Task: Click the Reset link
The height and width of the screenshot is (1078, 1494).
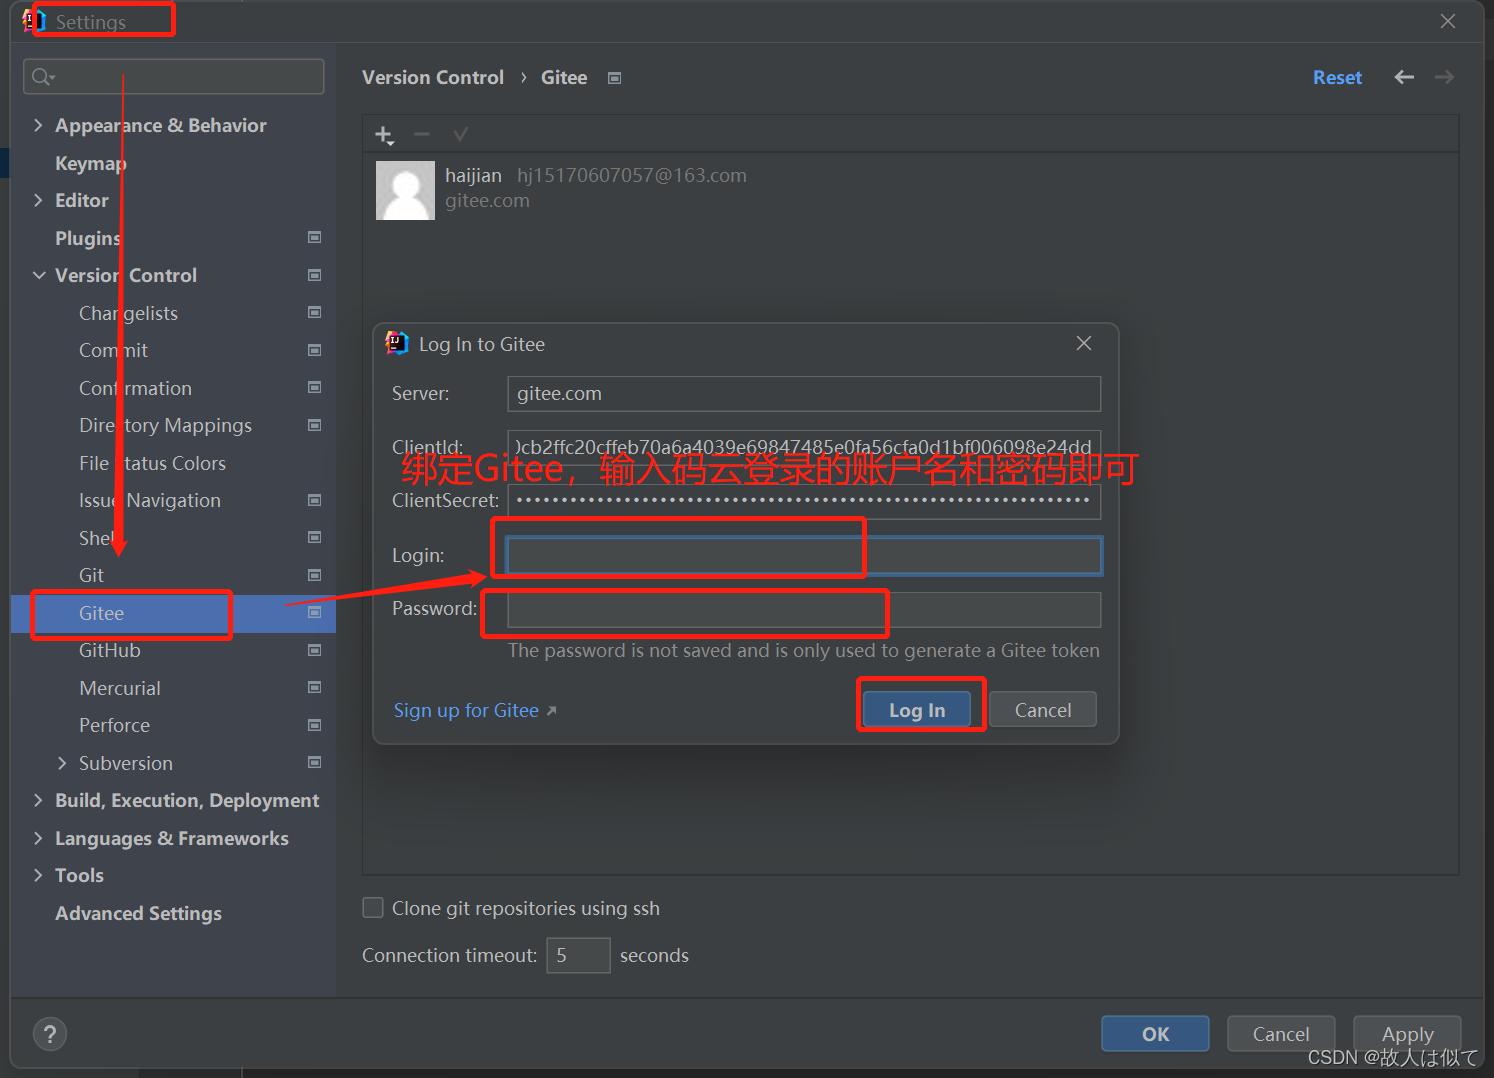Action: 1337,77
